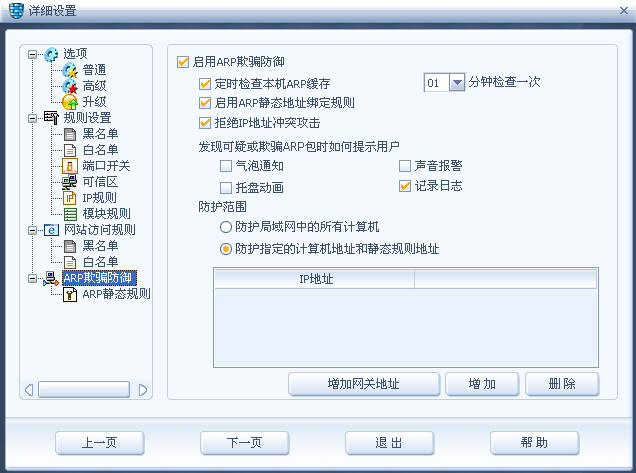Select the 高级 settings icon
The image size is (636, 473).
[x=70, y=86]
